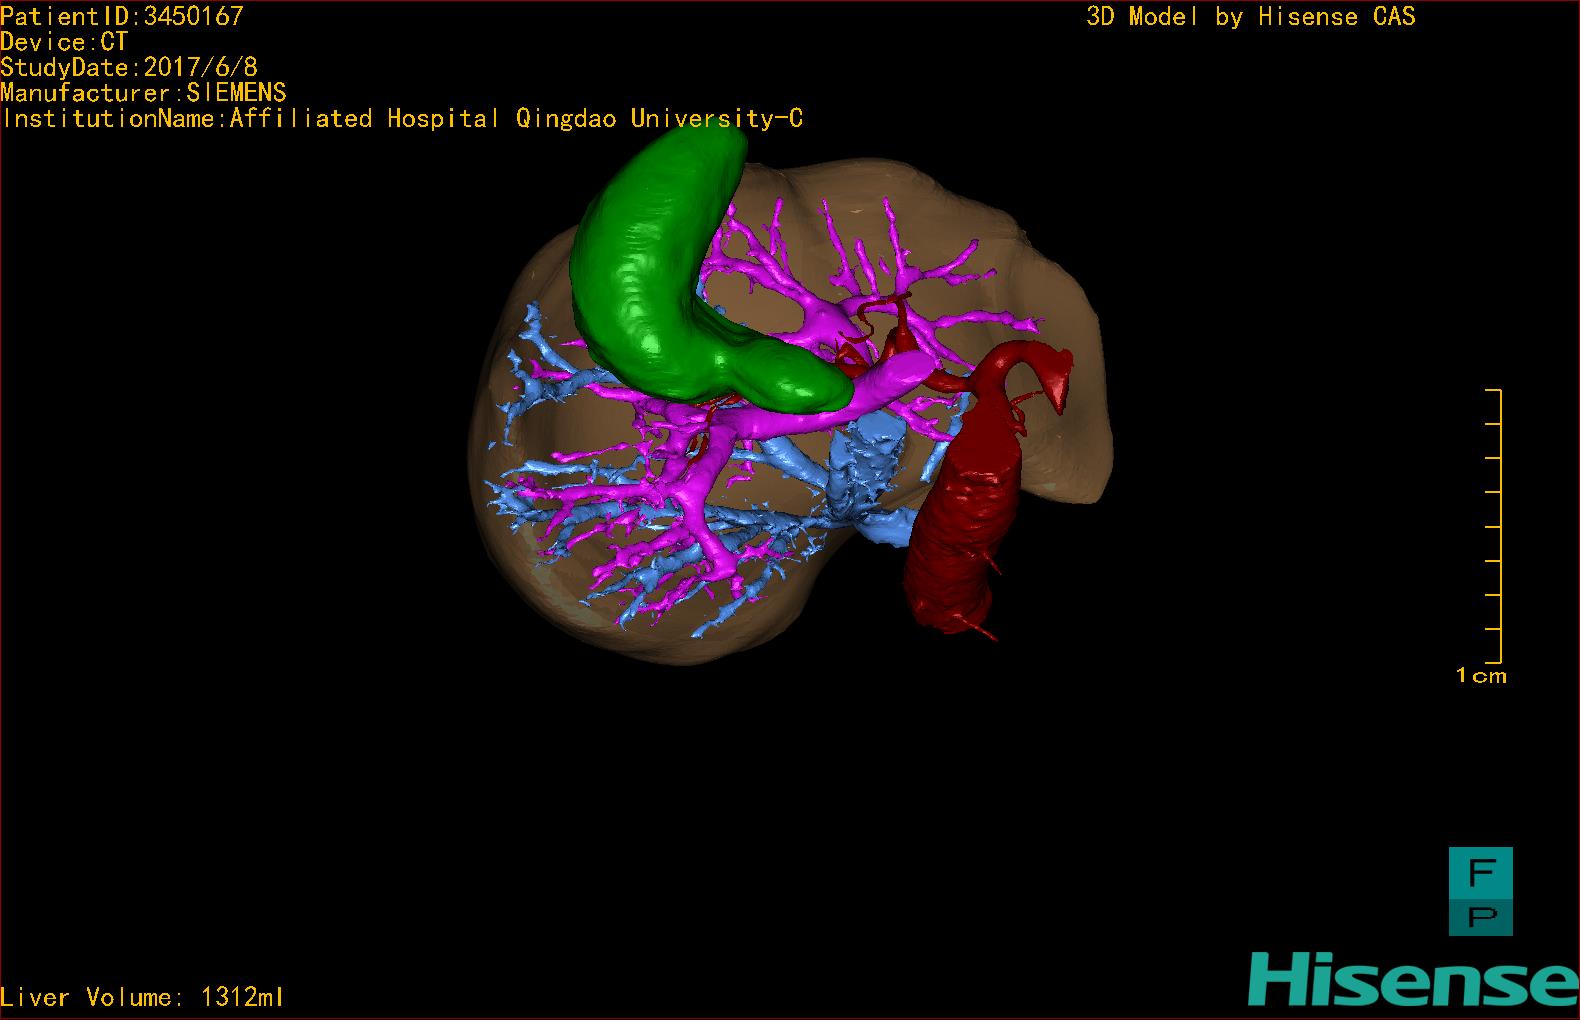Image resolution: width=1580 pixels, height=1020 pixels.
Task: Select the StudyDate:2017/6/8 text
Action: (x=129, y=67)
